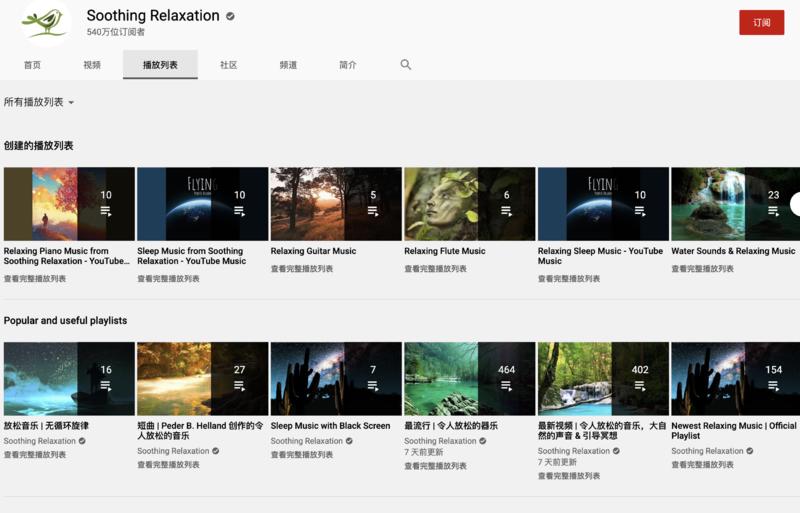800x513 pixels.
Task: Open the Soothing Relaxation channel avatar
Action: point(46,22)
